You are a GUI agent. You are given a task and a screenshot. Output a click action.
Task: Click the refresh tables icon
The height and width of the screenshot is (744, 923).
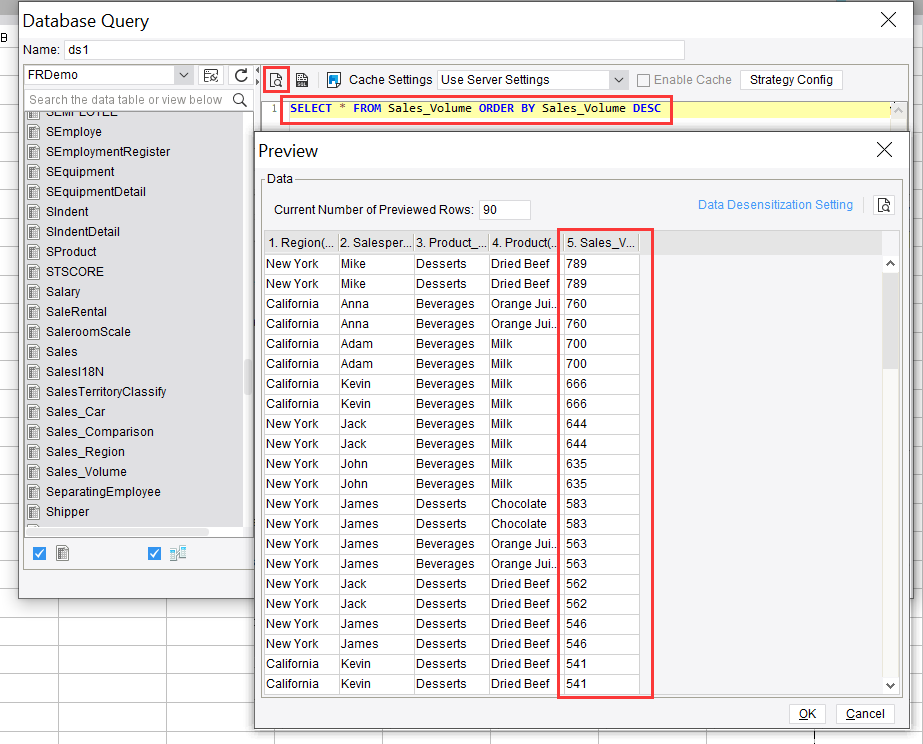point(241,75)
